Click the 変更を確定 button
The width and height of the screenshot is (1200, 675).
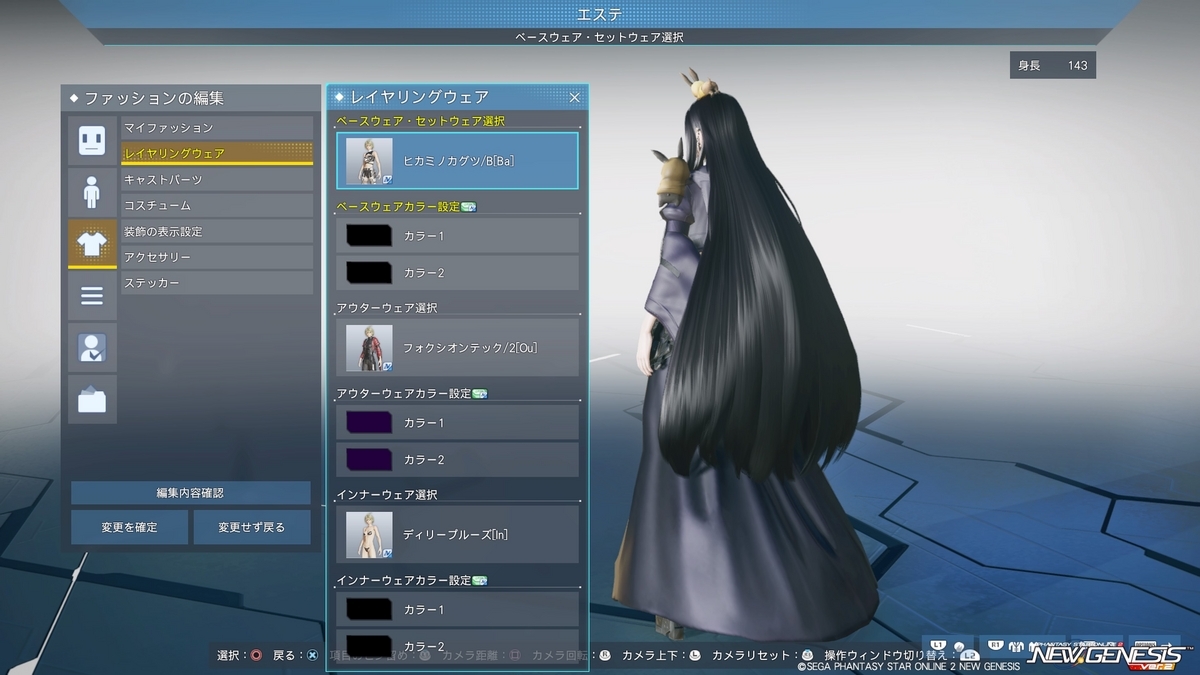point(129,527)
